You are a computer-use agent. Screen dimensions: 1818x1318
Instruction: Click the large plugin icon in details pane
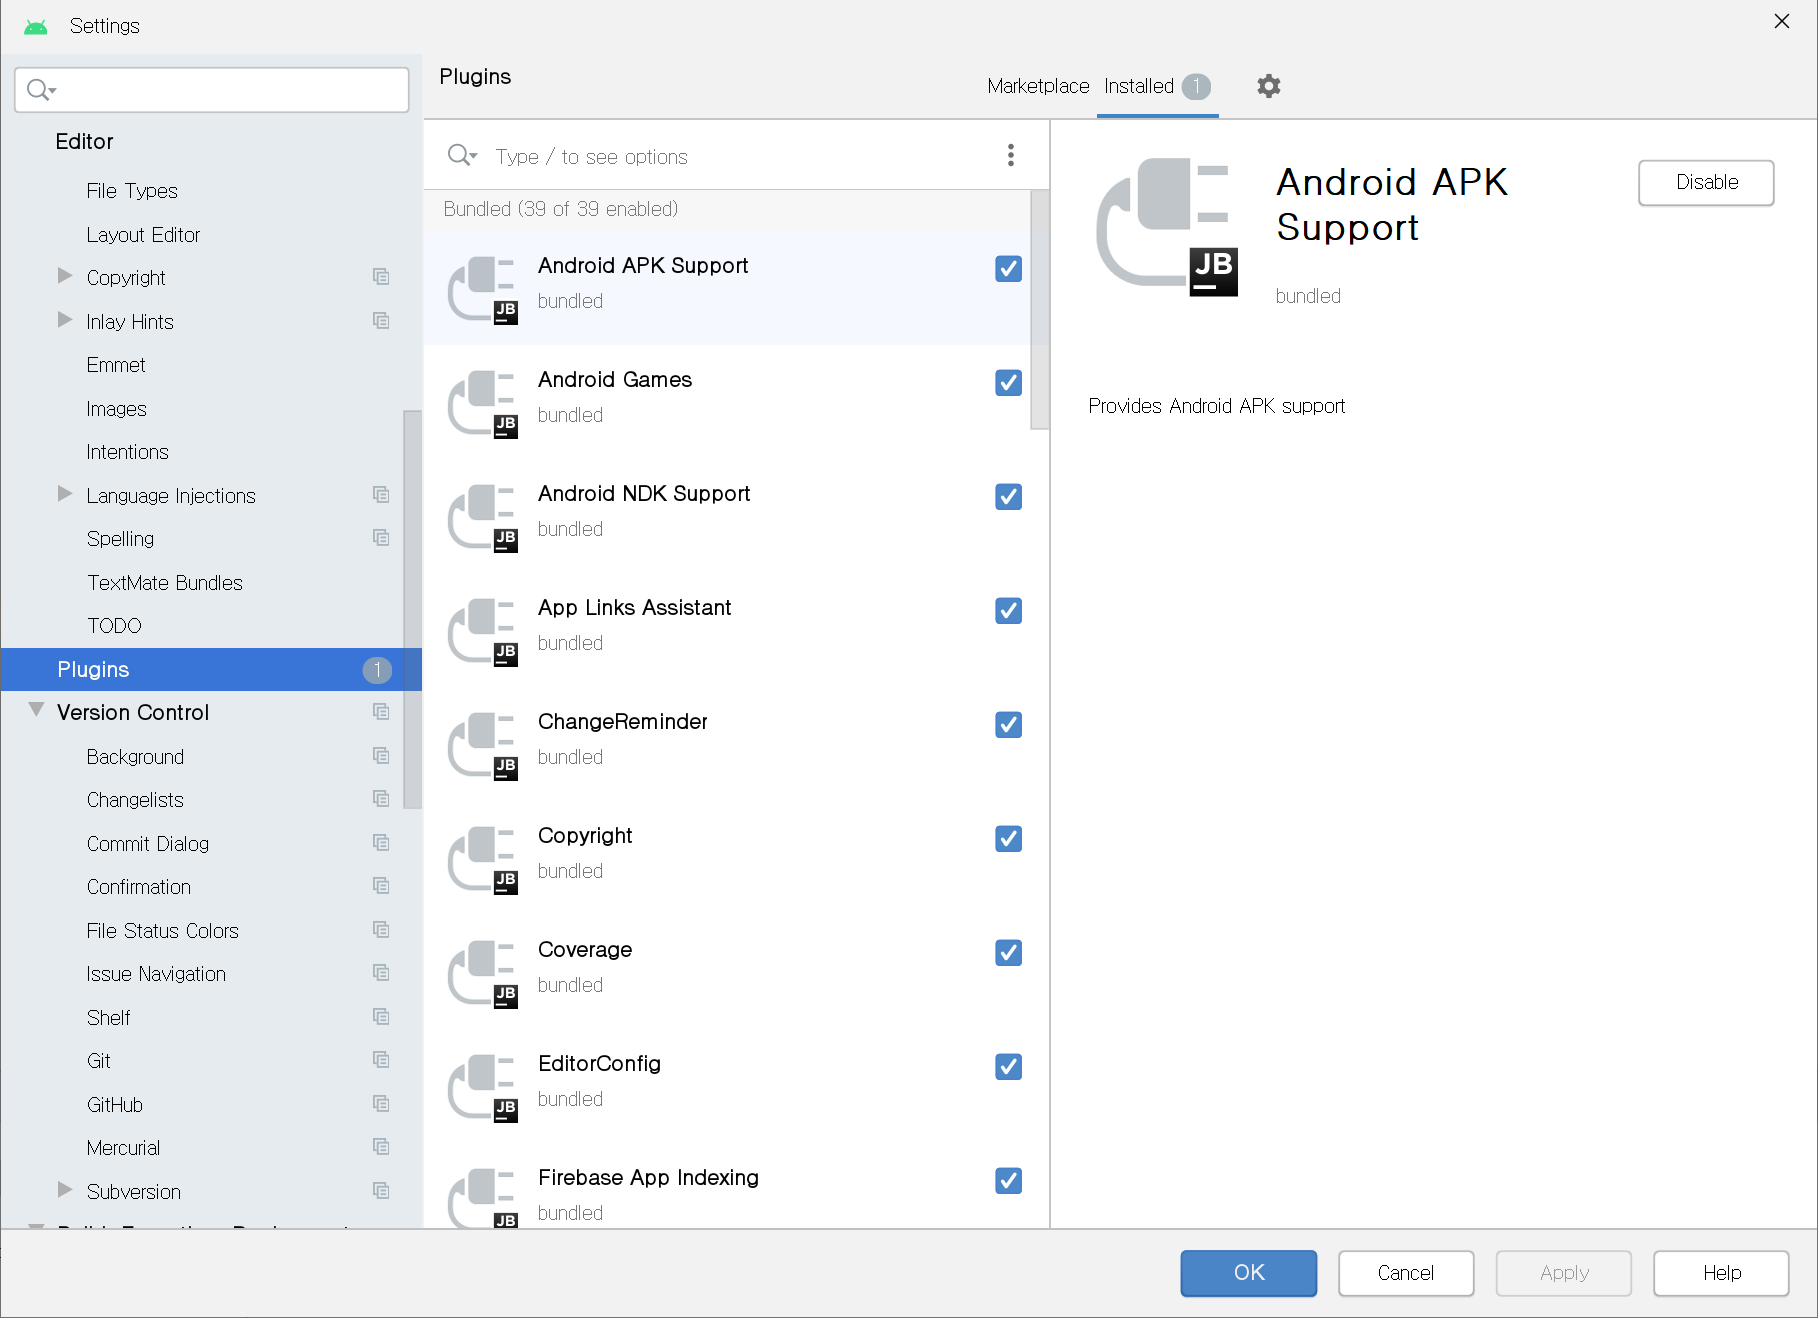(1167, 227)
